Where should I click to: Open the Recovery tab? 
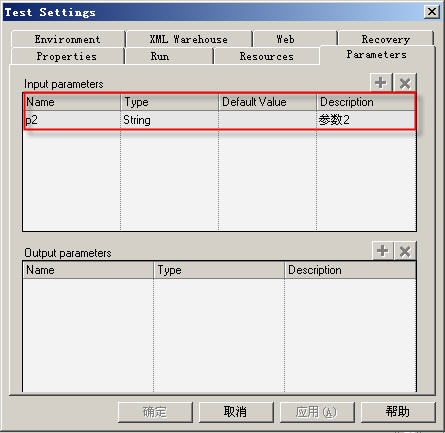pyautogui.click(x=386, y=39)
